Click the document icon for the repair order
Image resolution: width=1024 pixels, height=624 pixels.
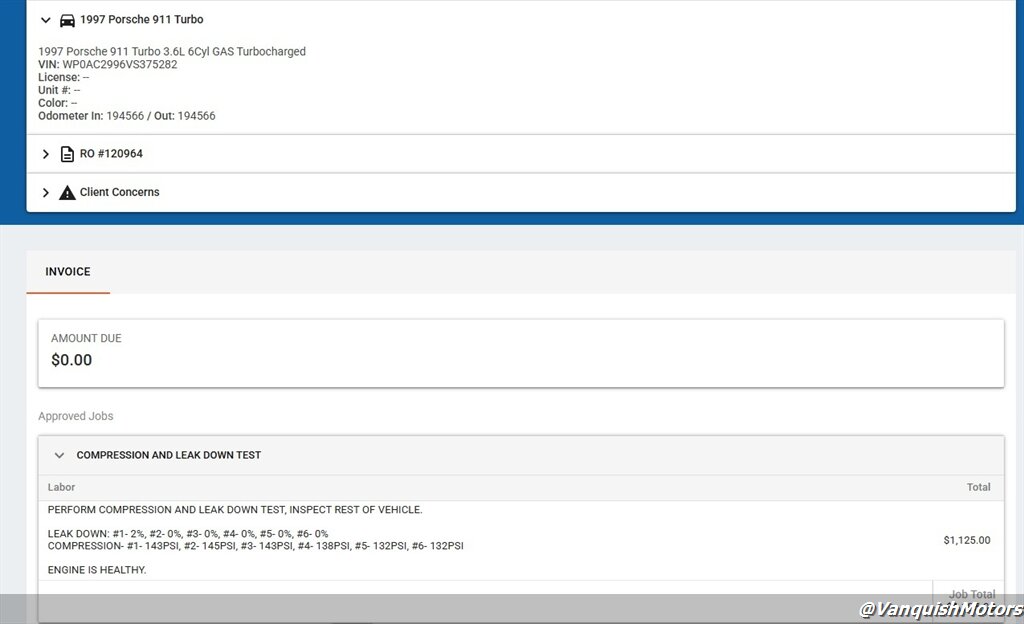tap(67, 154)
